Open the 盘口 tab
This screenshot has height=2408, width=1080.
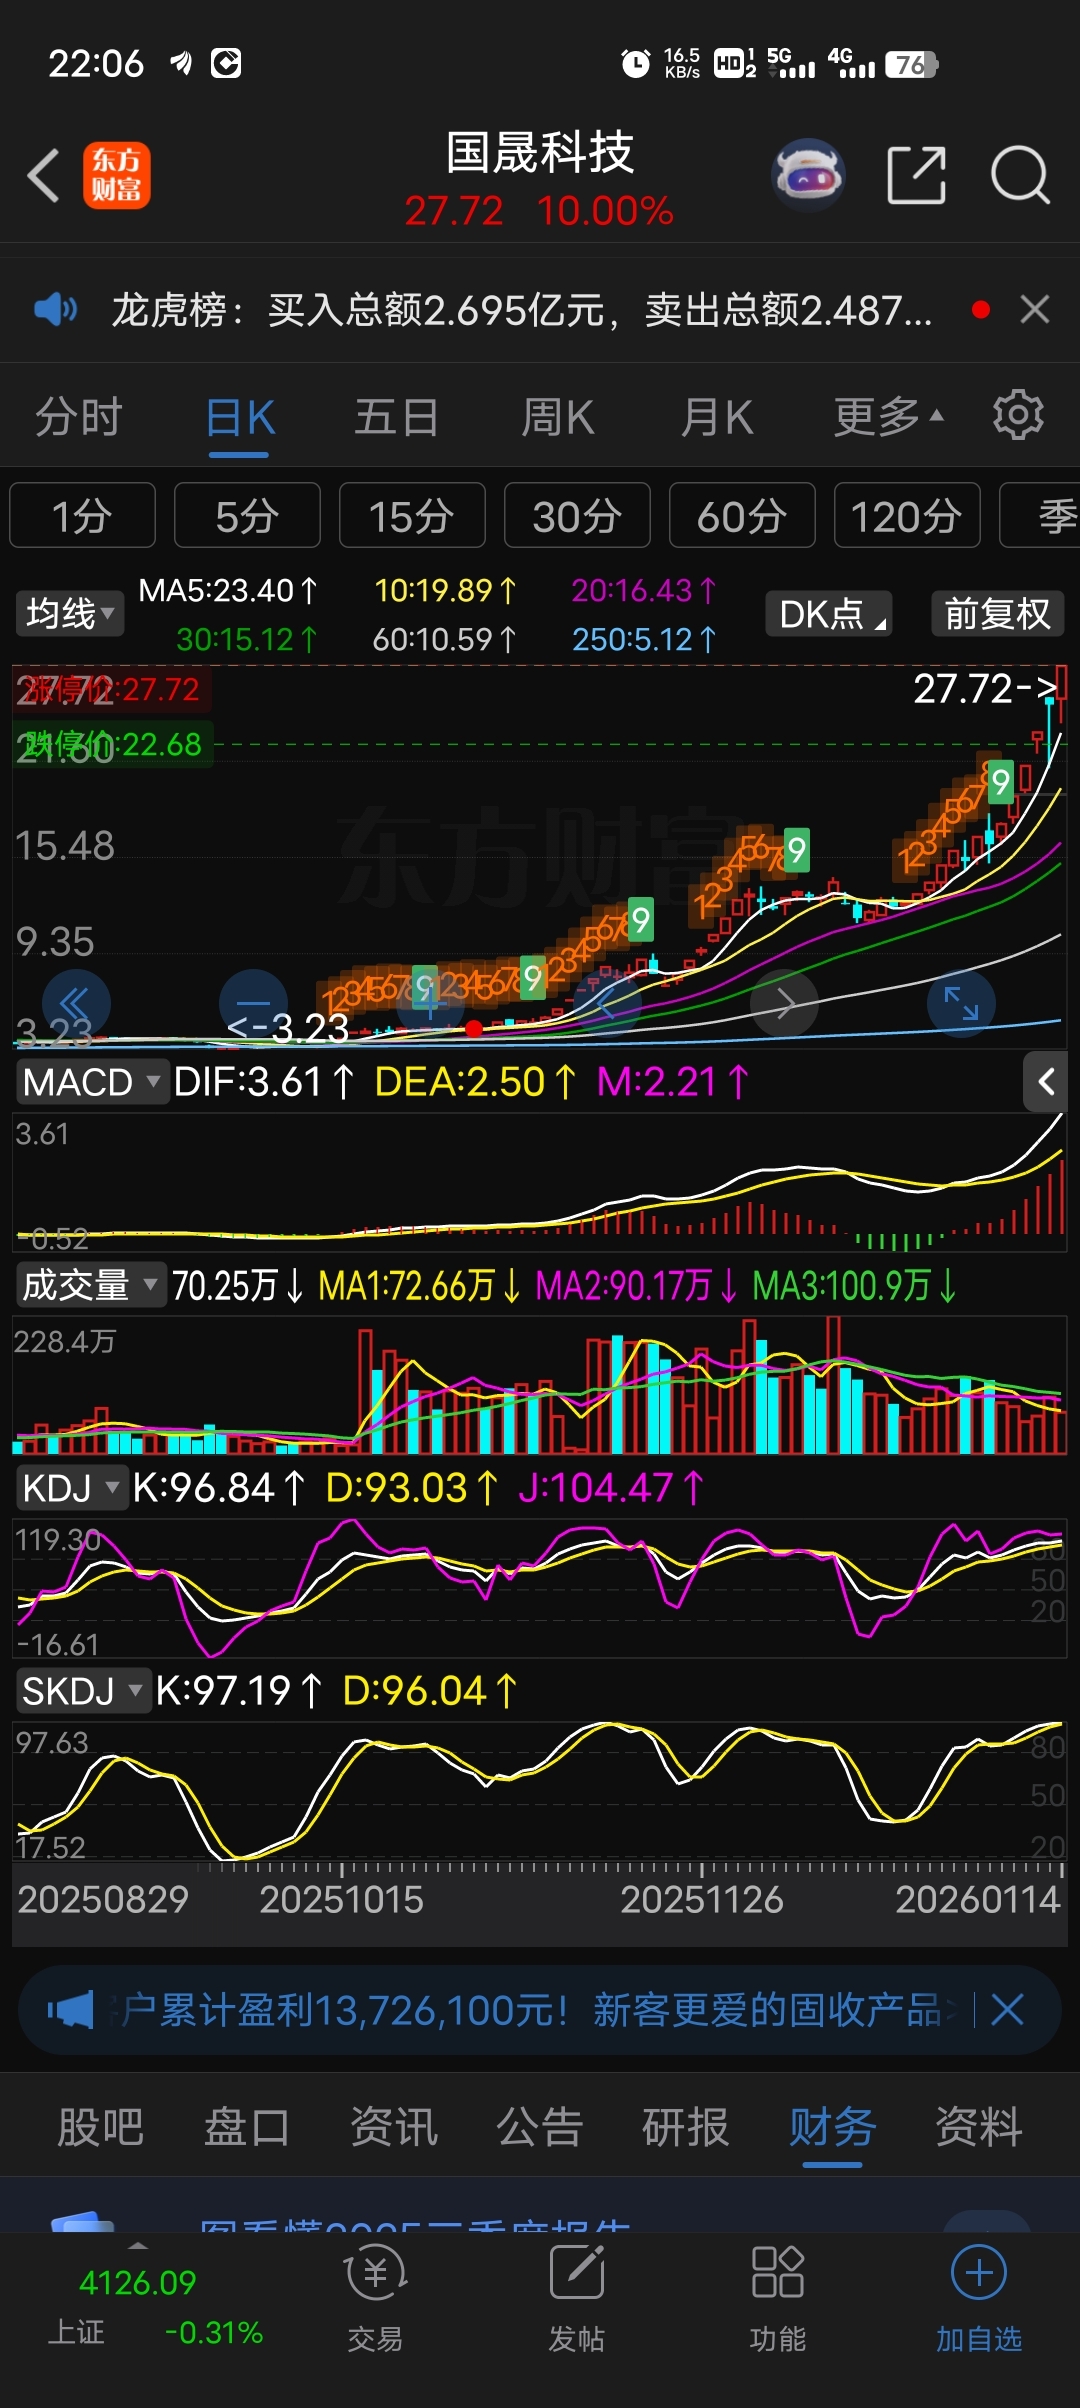247,2127
